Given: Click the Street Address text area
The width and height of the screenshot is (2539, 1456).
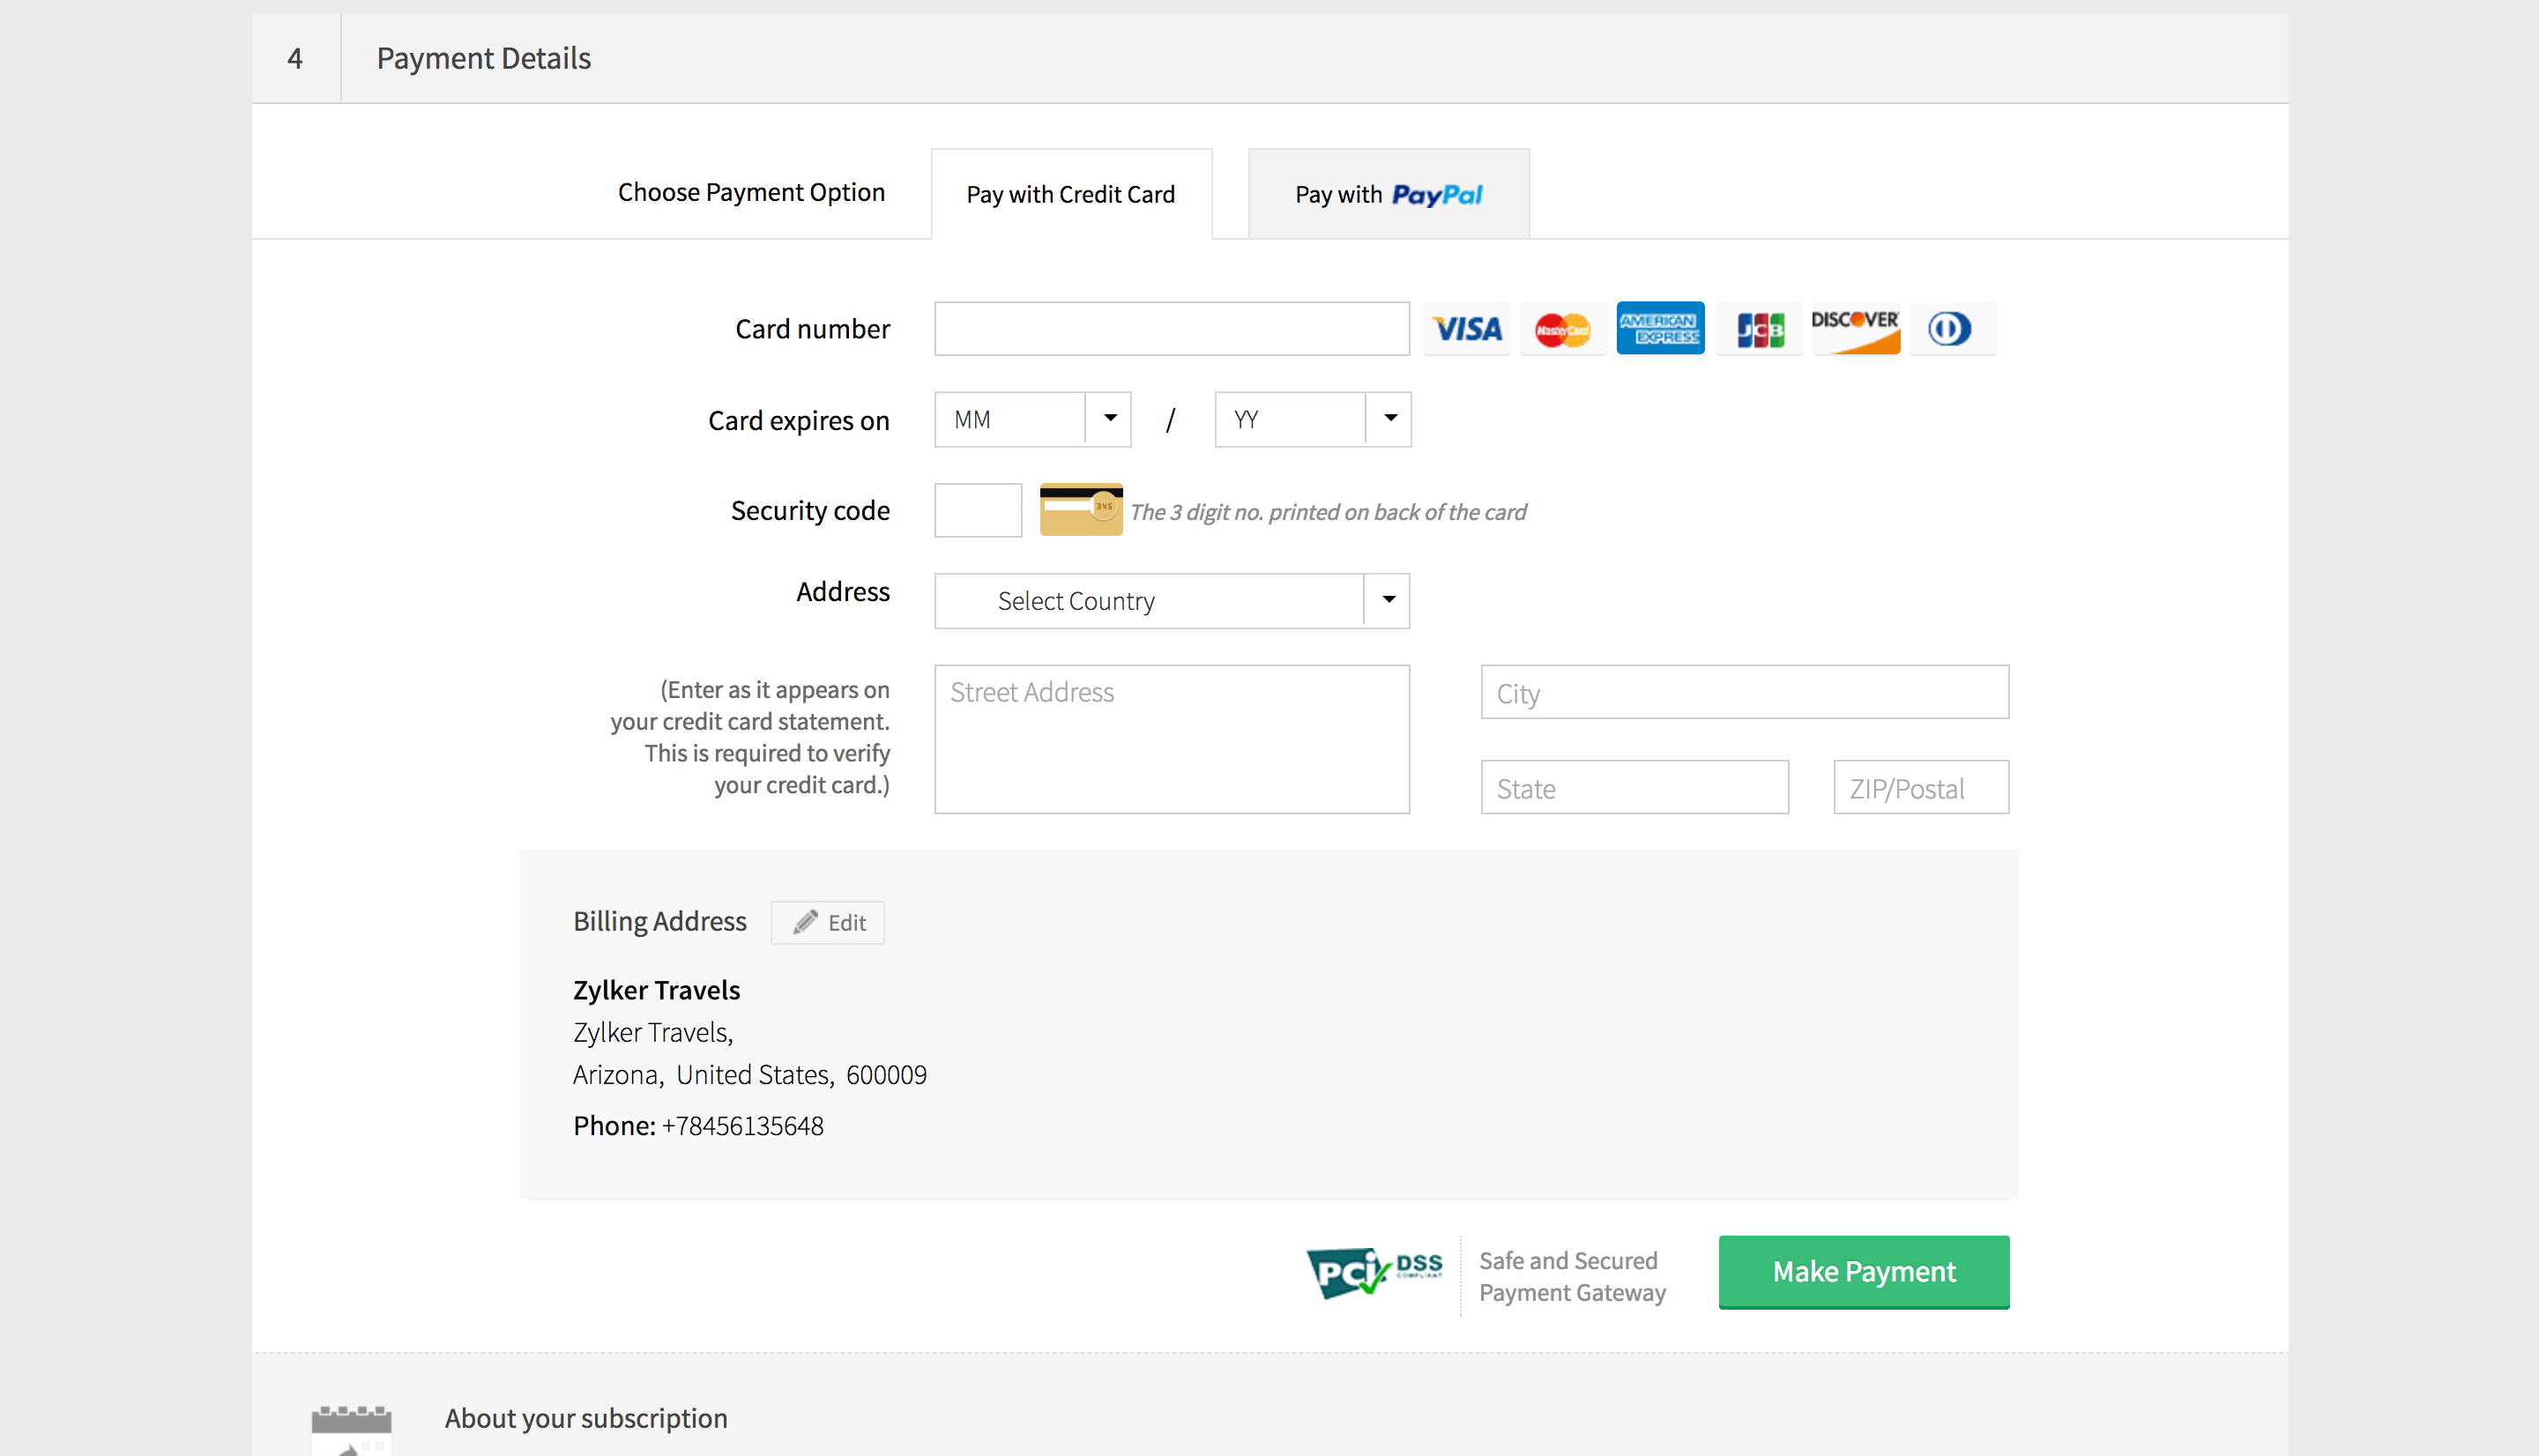Looking at the screenshot, I should tap(1171, 739).
